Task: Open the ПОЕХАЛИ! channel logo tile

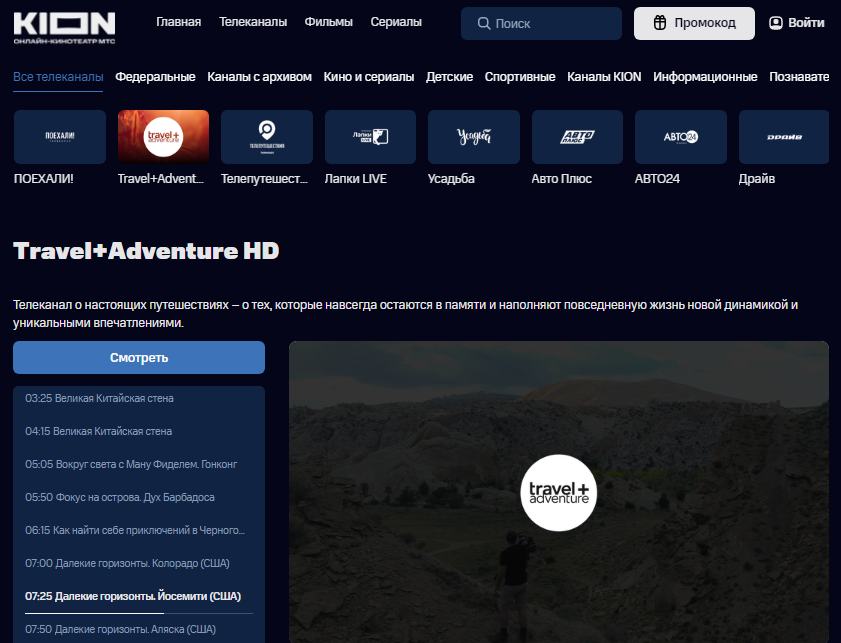Action: click(60, 137)
